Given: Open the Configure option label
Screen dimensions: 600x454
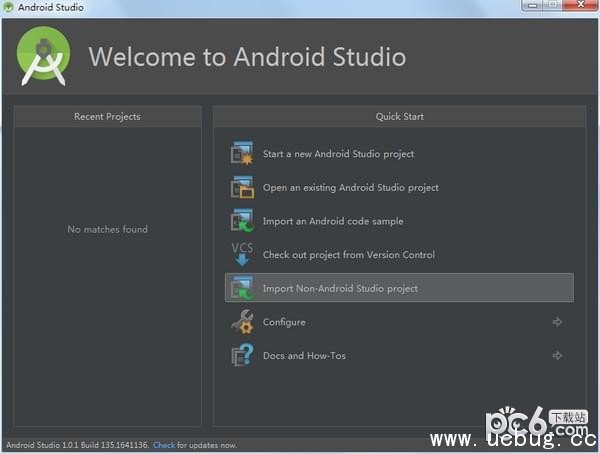Looking at the screenshot, I should [284, 322].
